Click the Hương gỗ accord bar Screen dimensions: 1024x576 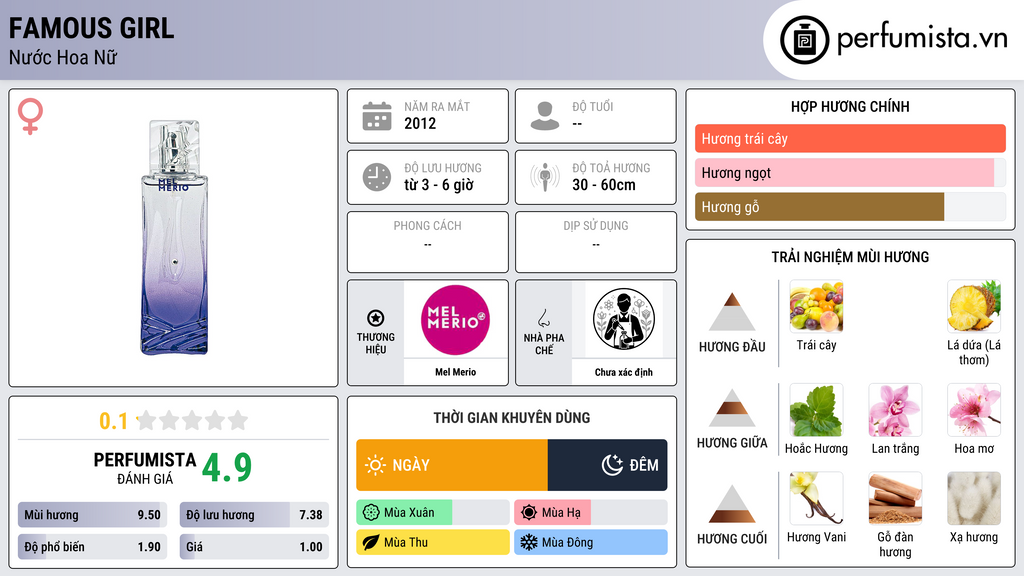[850, 206]
